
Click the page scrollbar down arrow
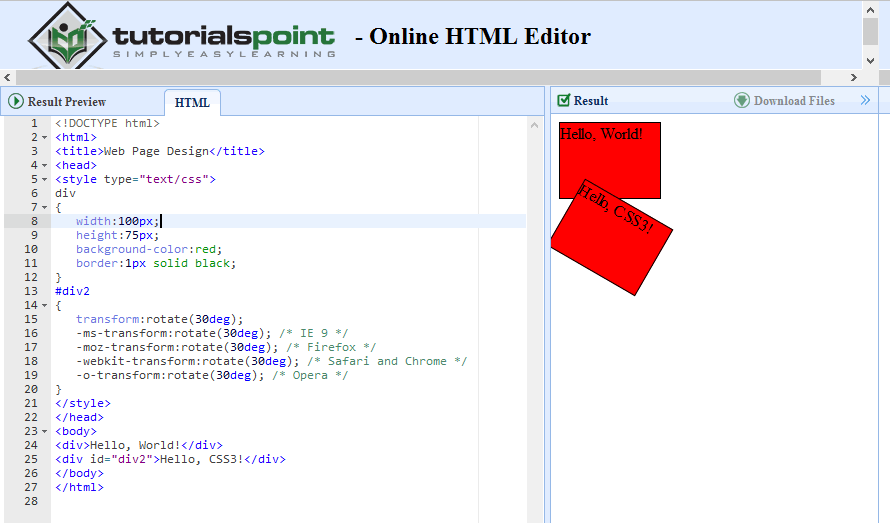(870, 60)
